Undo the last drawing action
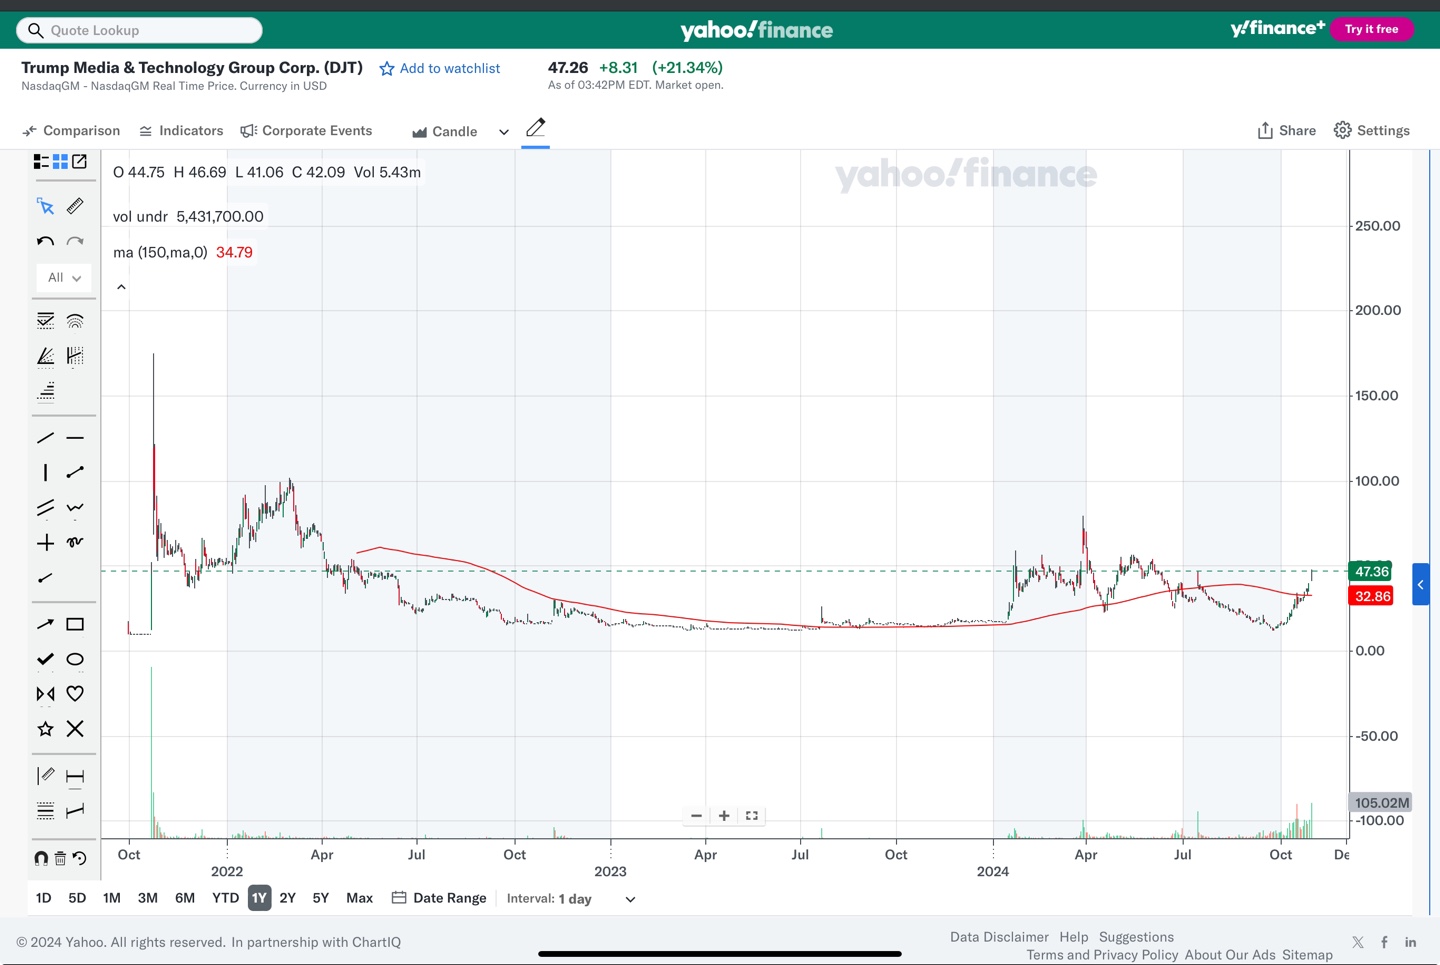The width and height of the screenshot is (1440, 965). [x=45, y=241]
